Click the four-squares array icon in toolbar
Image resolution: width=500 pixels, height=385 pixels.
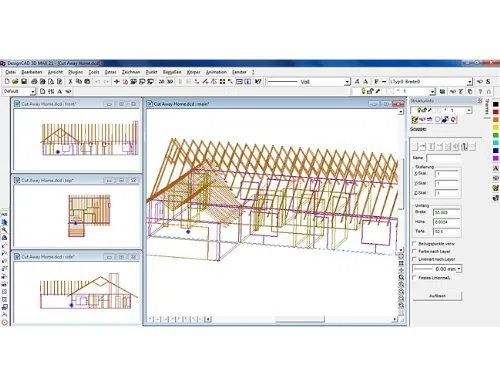pyautogui.click(x=222, y=81)
